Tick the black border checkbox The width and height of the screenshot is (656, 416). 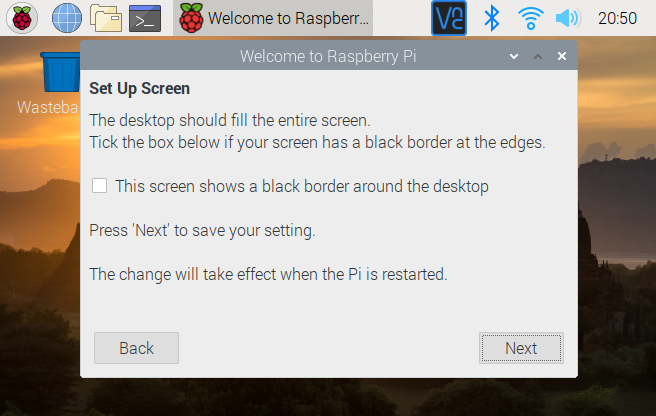pos(99,185)
